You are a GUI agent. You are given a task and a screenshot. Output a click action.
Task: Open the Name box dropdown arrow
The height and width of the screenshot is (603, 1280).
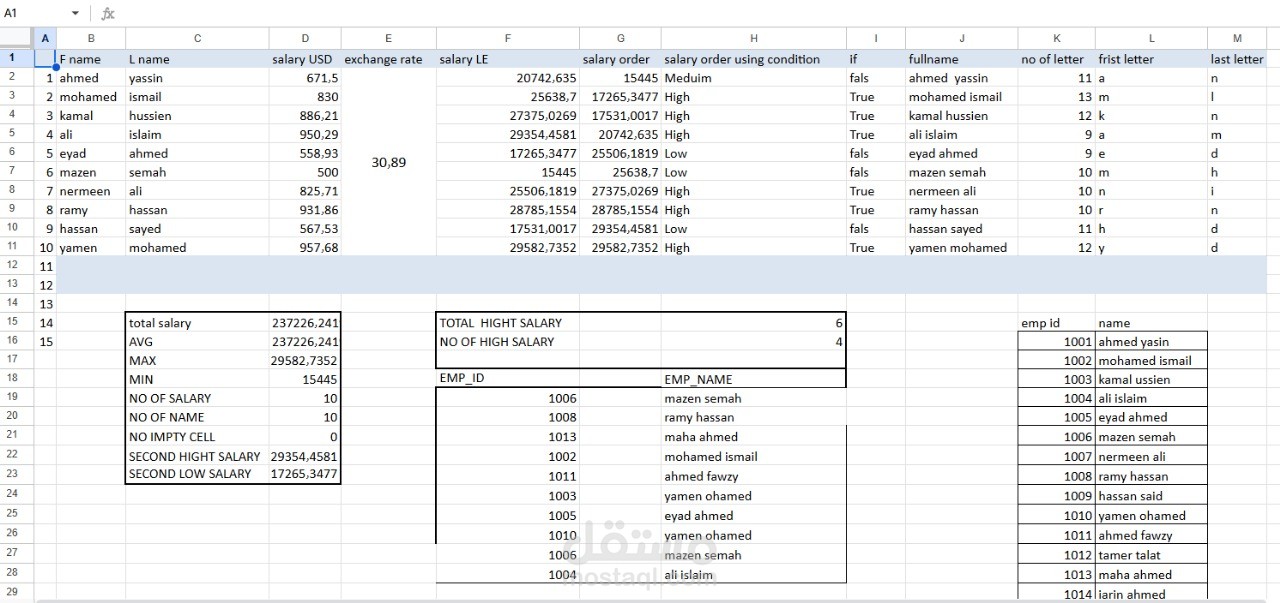point(75,14)
